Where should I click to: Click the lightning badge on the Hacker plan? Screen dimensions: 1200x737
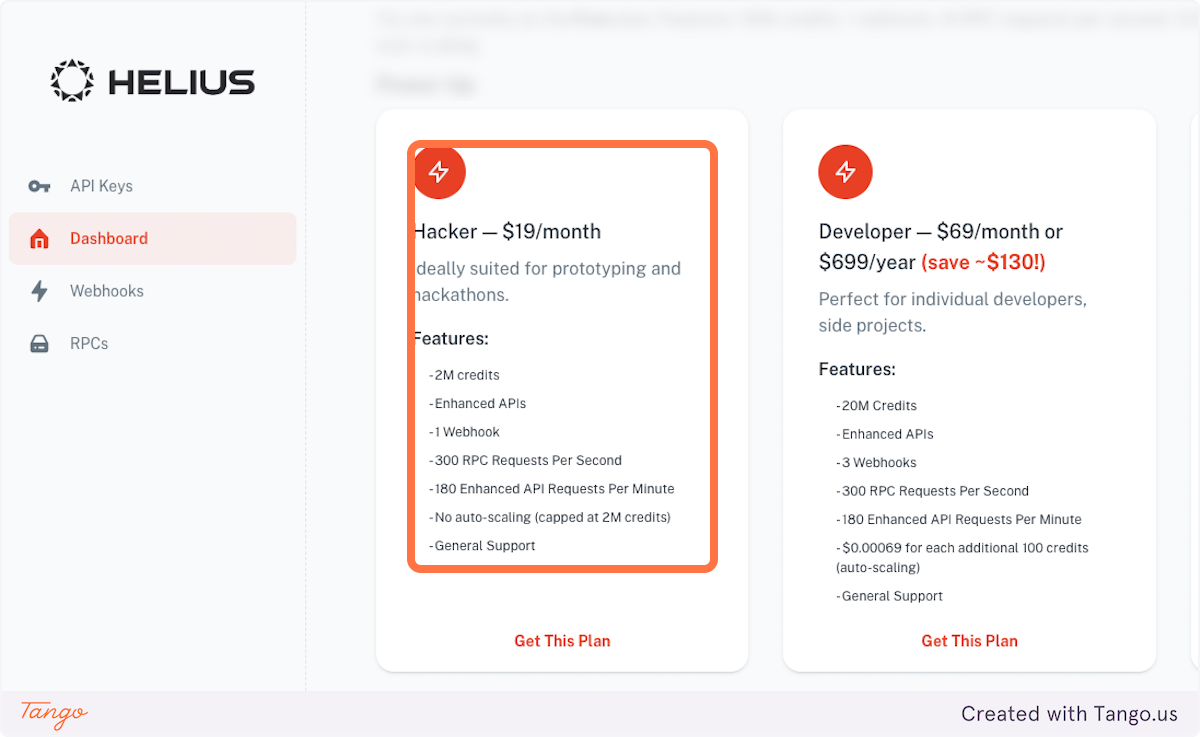440,172
